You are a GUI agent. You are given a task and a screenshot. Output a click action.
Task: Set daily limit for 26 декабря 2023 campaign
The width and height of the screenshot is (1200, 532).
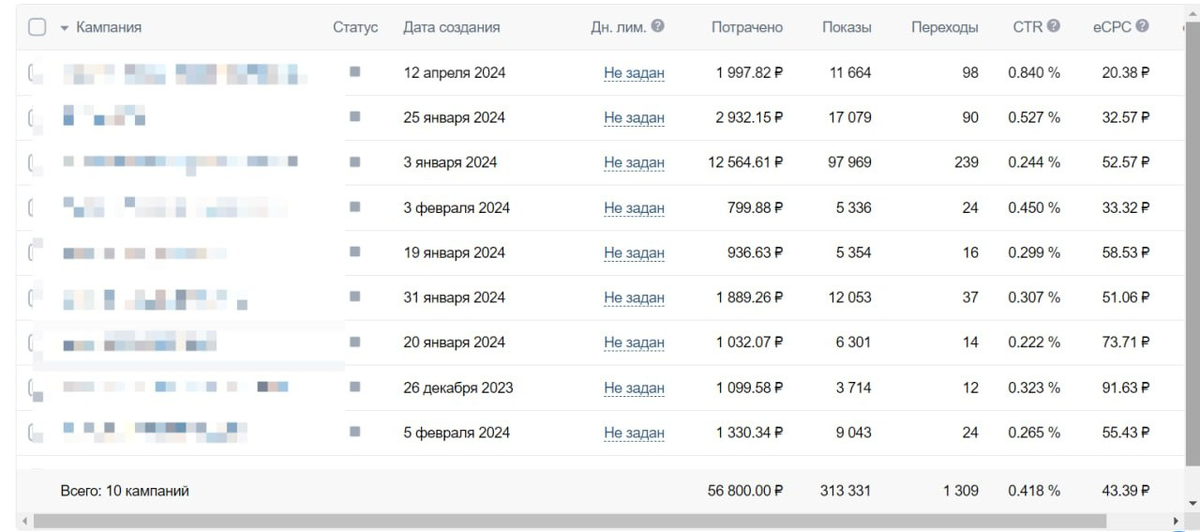[x=634, y=388]
